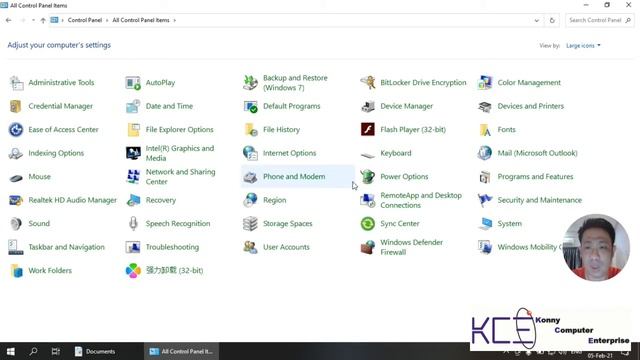Expand the View by Large icons dropdown
640x360 pixels.
pos(583,46)
